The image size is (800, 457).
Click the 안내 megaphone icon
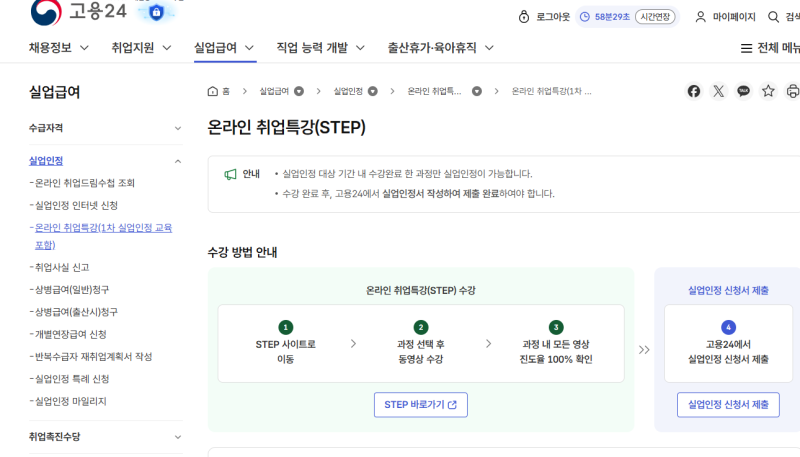tap(231, 174)
